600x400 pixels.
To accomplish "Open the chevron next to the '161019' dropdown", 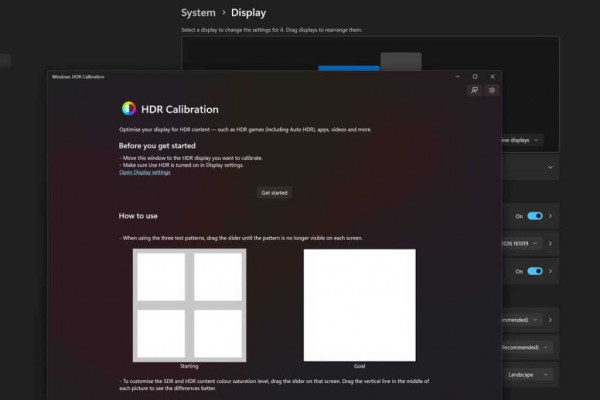I will (550, 243).
